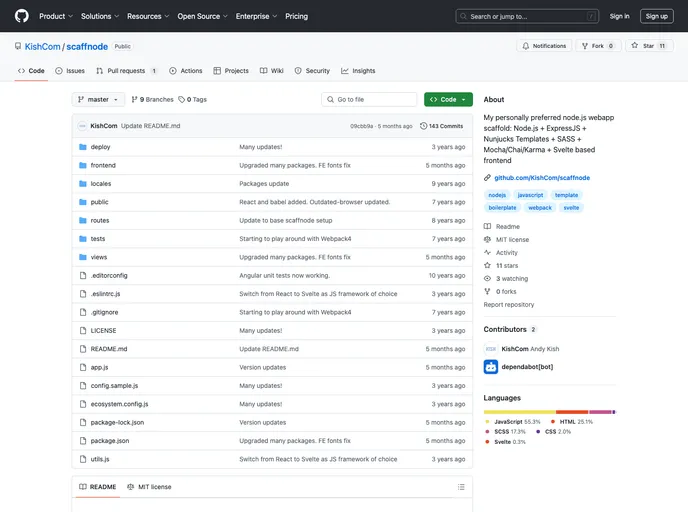Click the Sign up button
Screen dimensions: 688x512
point(656,16)
